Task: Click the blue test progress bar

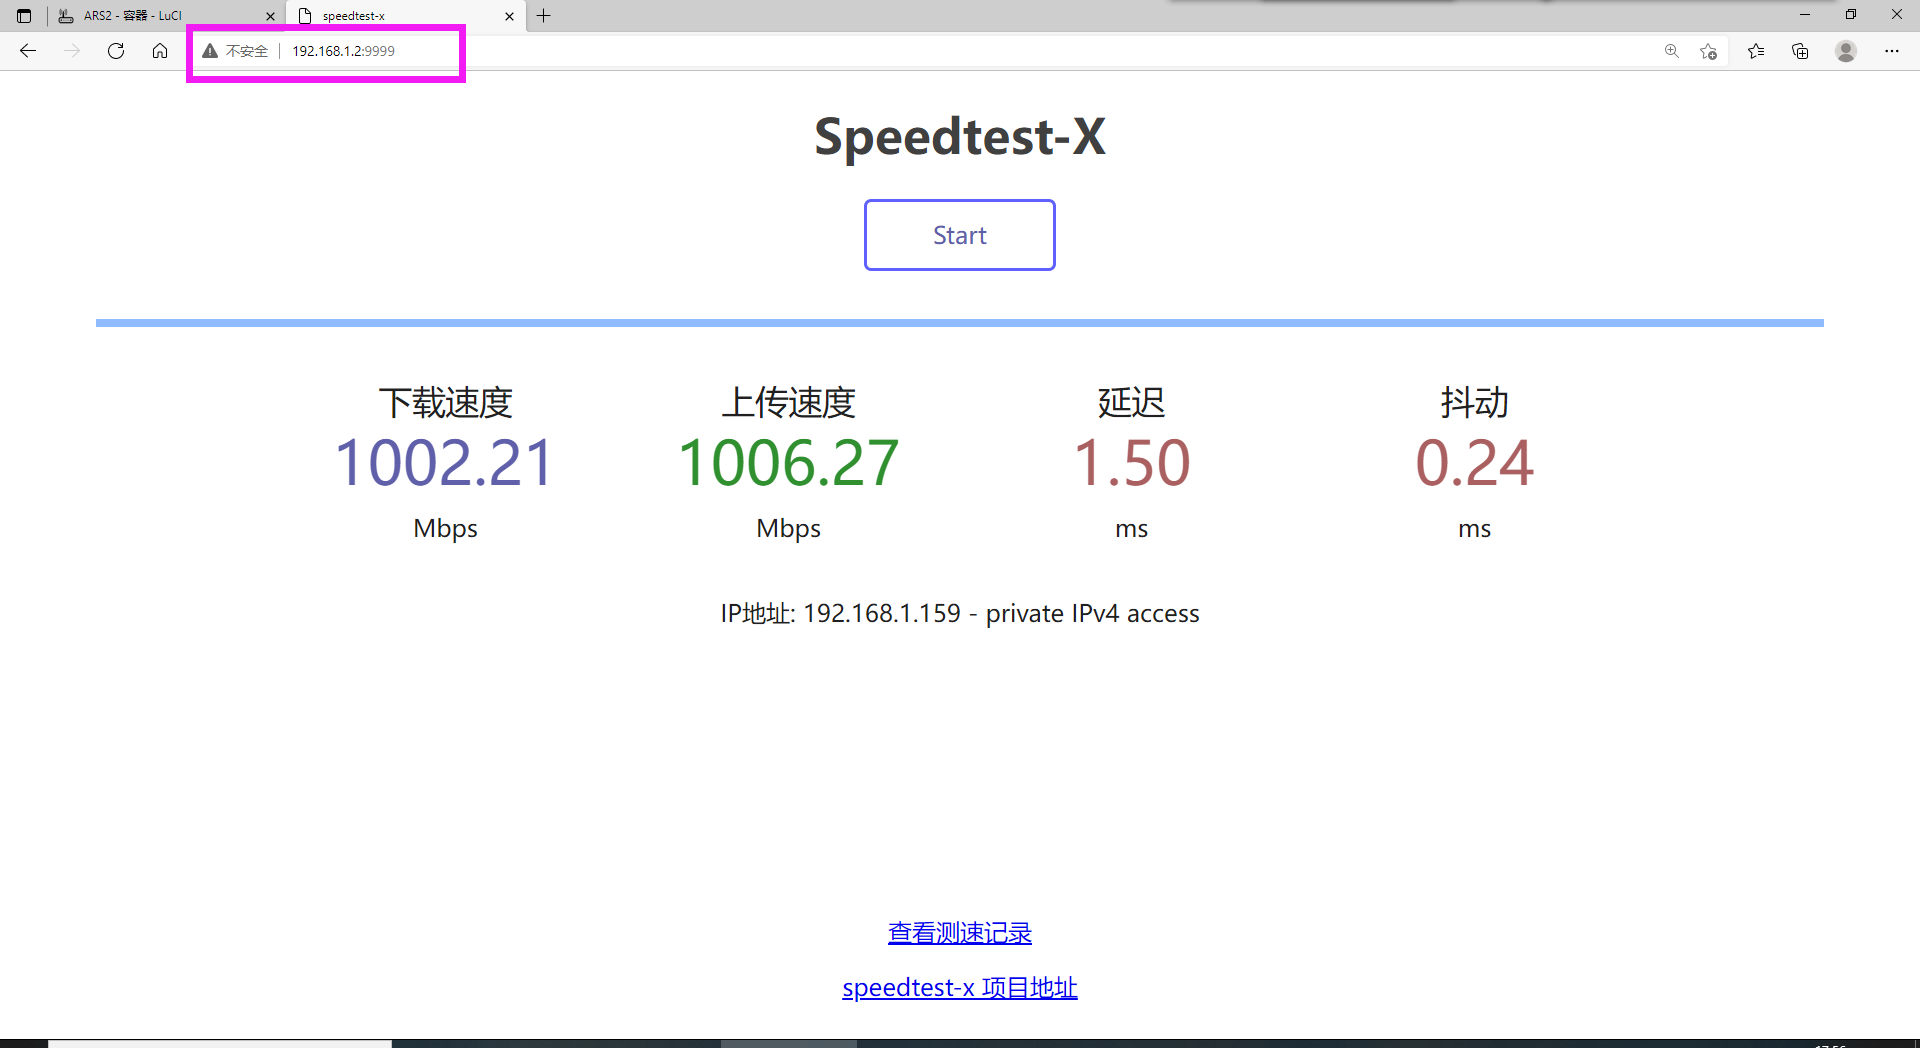Action: [959, 322]
